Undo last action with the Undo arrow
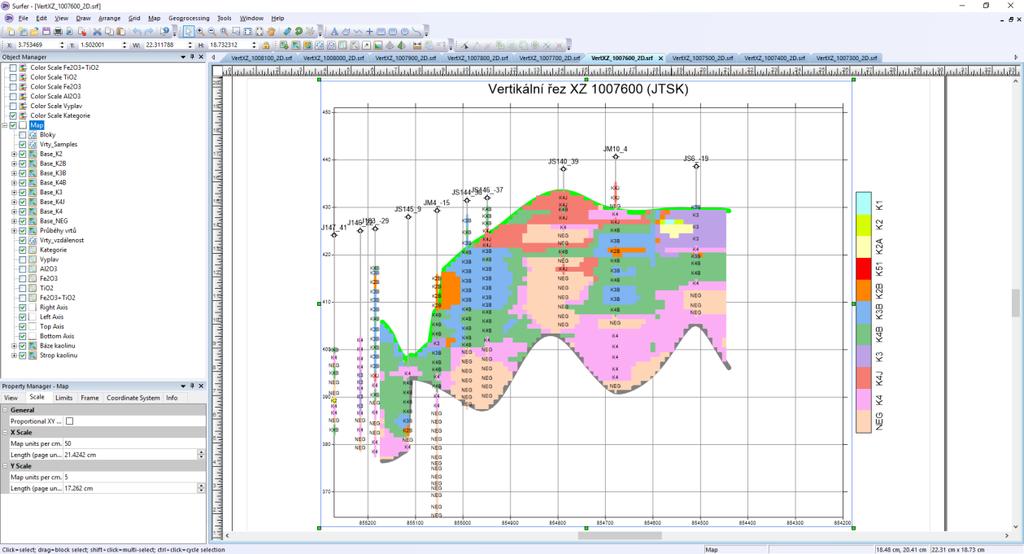This screenshot has height=554, width=1024. click(x=136, y=31)
